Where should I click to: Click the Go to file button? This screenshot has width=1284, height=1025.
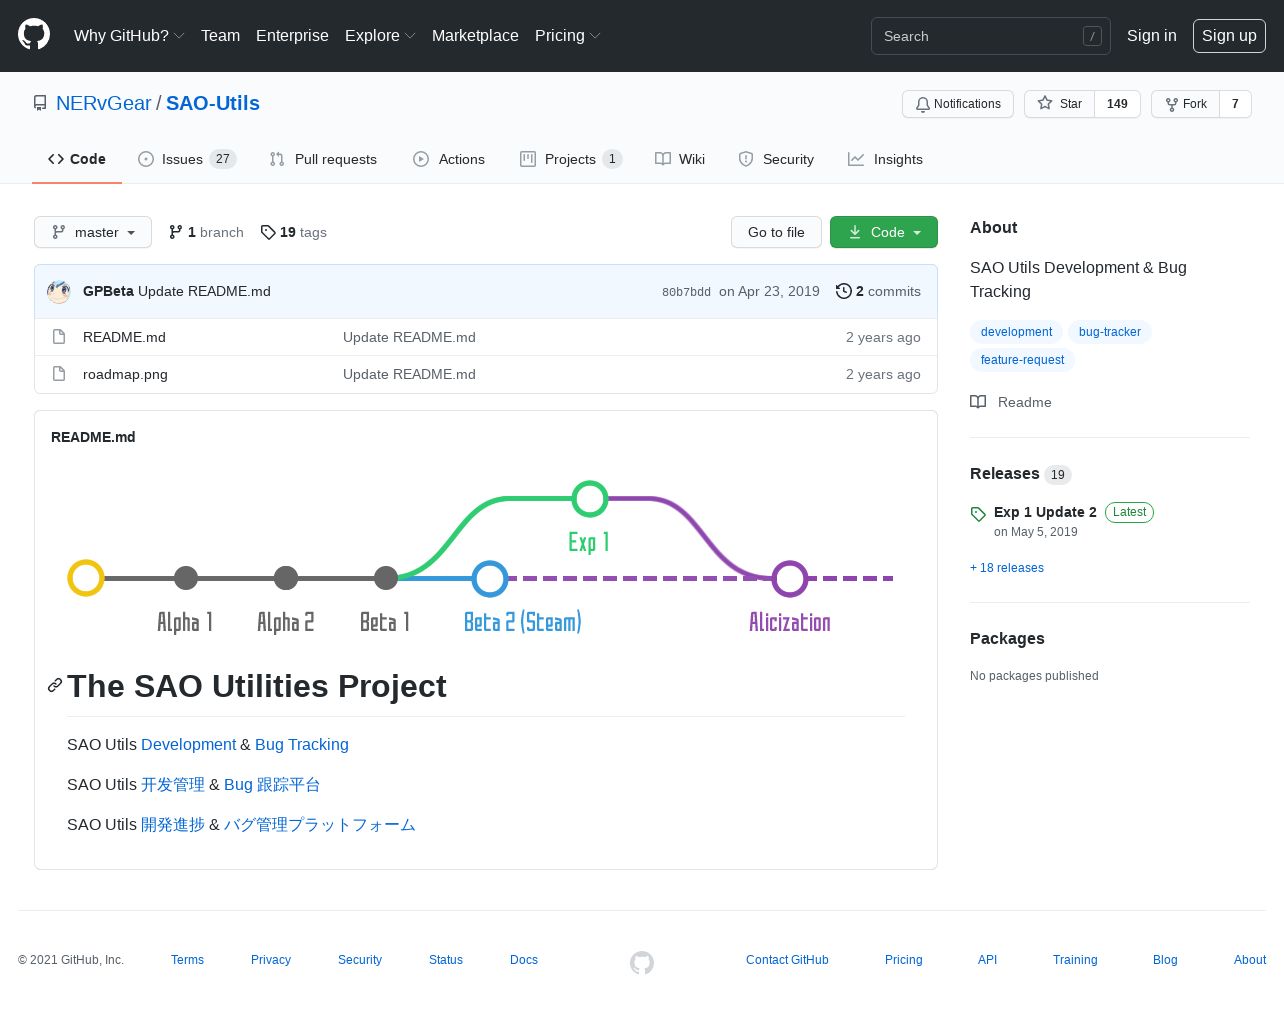coord(776,232)
